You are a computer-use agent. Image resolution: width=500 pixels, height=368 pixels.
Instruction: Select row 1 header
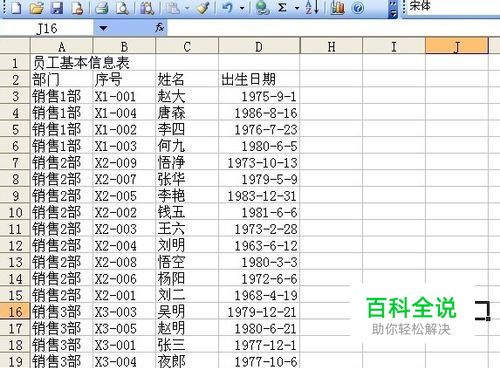coord(15,63)
